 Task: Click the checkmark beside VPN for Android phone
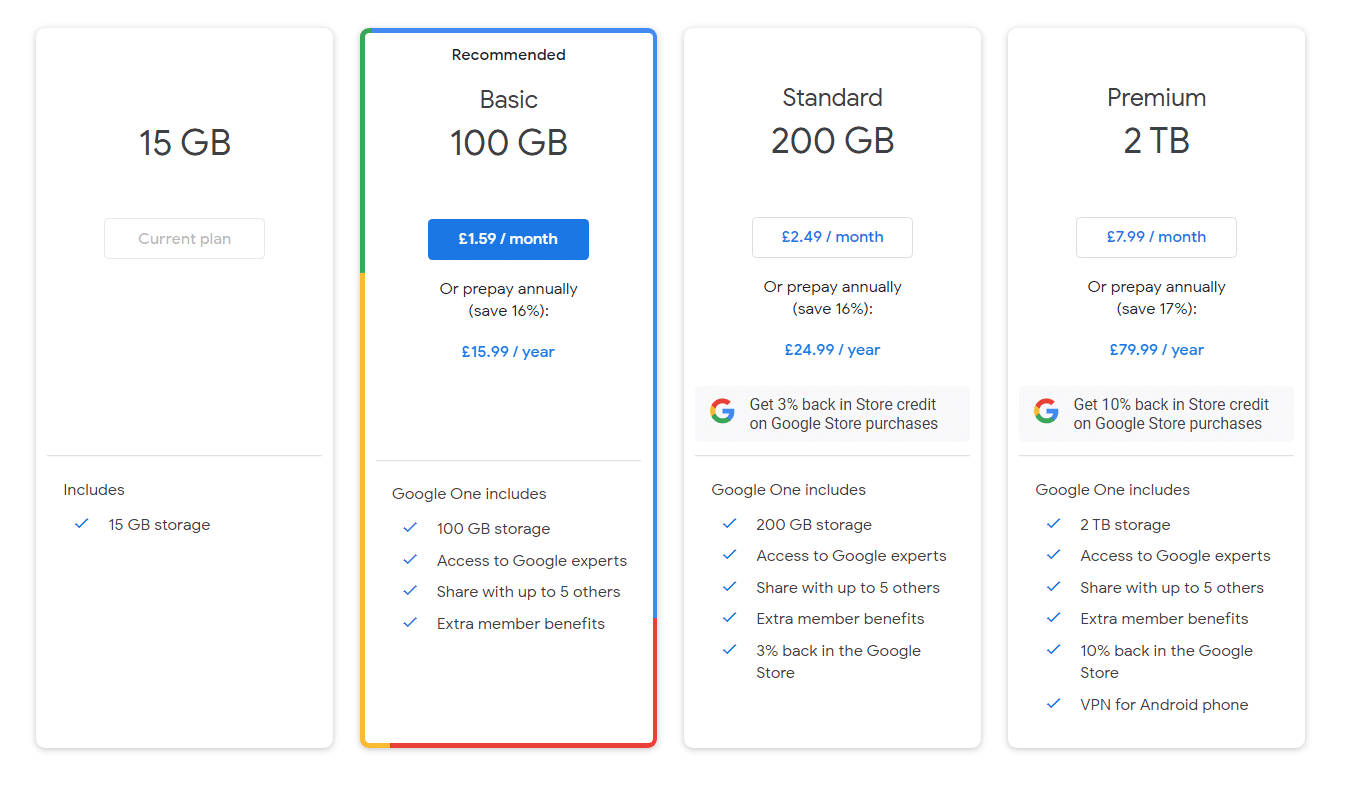click(1053, 703)
